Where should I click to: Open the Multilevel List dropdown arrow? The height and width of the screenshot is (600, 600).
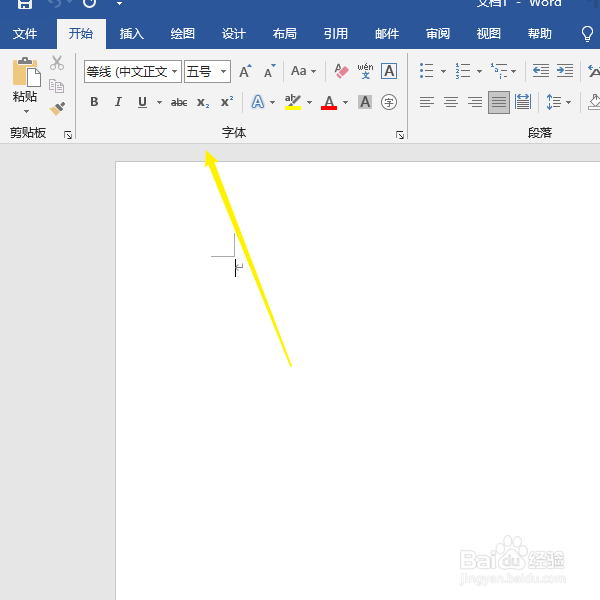(514, 71)
